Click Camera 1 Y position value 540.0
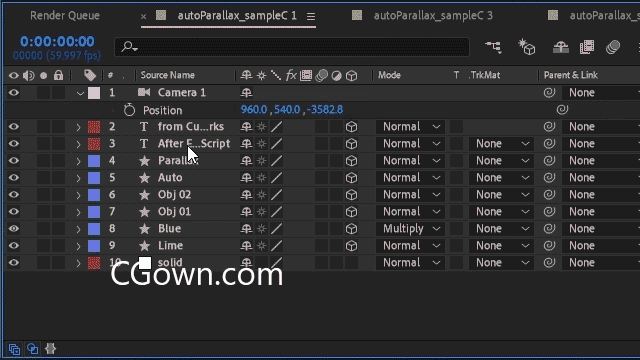This screenshot has height=360, width=640. (x=287, y=110)
